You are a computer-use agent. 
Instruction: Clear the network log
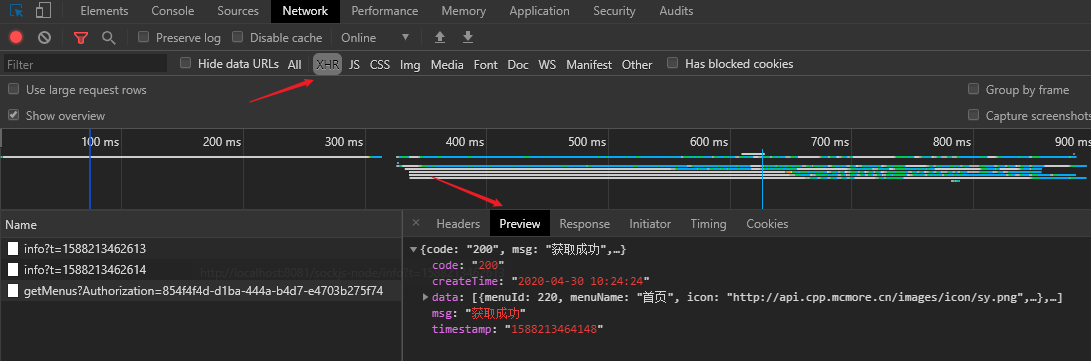pos(45,38)
